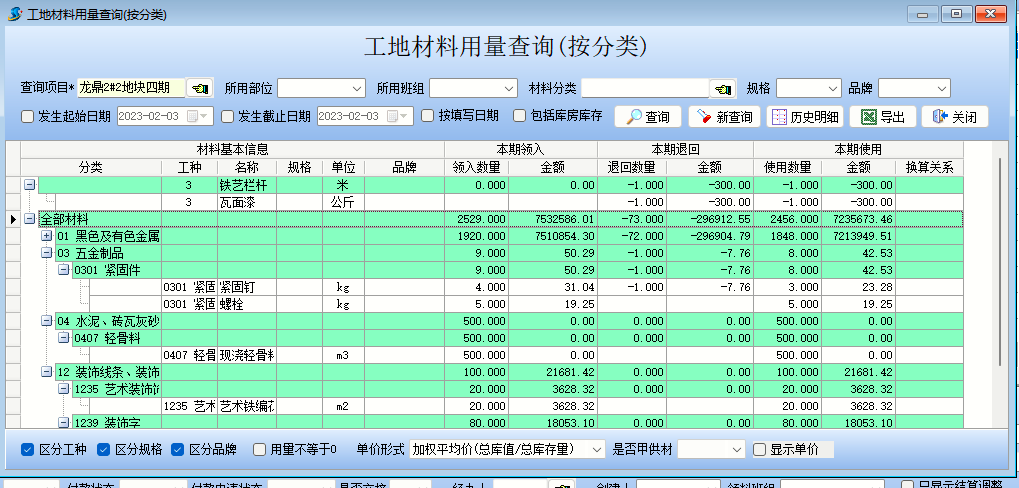Toggle the 包括库房库存 checkbox
Image resolution: width=1019 pixels, height=488 pixels.
520,116
